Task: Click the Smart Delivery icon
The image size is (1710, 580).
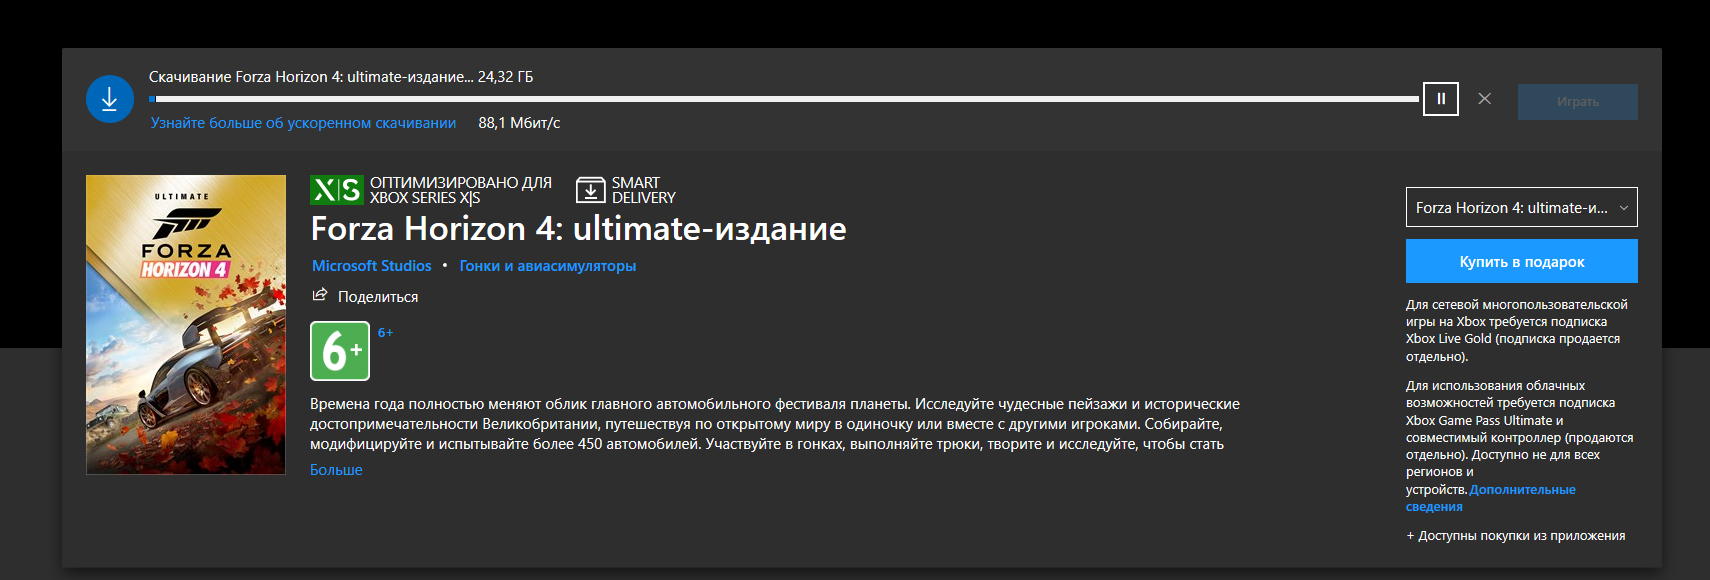Action: click(591, 190)
